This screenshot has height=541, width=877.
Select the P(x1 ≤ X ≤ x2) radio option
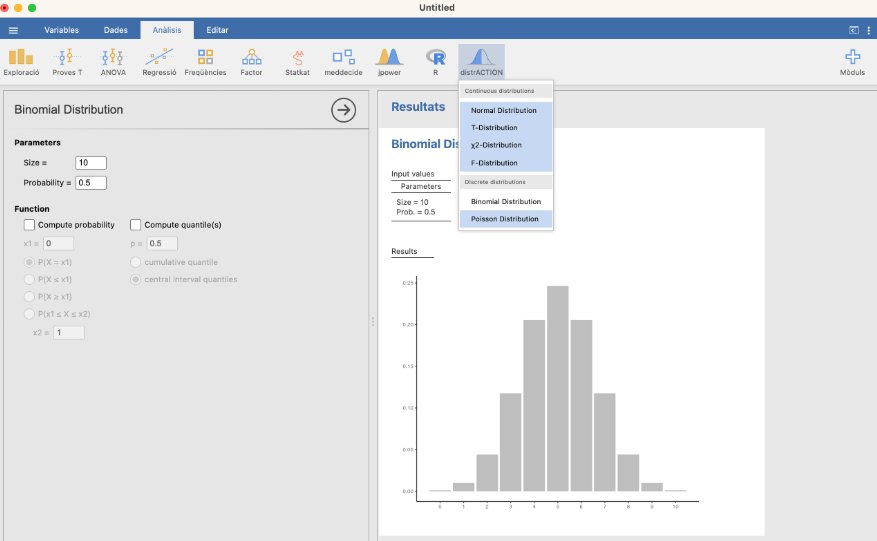(x=29, y=314)
